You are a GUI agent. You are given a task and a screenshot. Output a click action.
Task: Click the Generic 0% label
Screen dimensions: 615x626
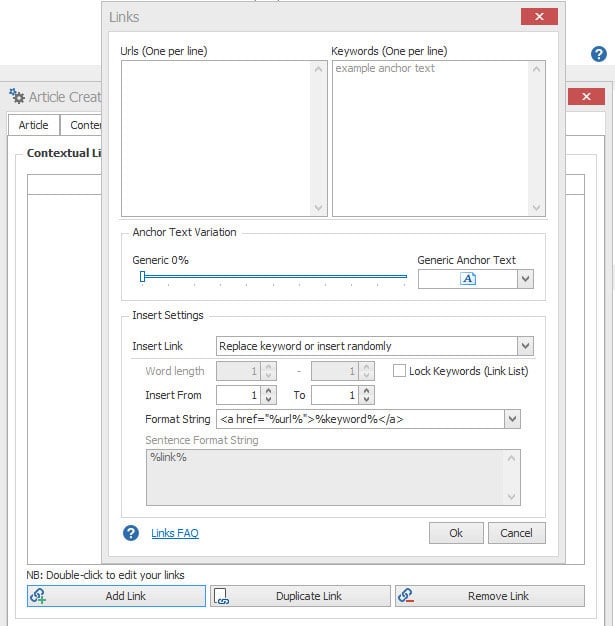tap(160, 260)
